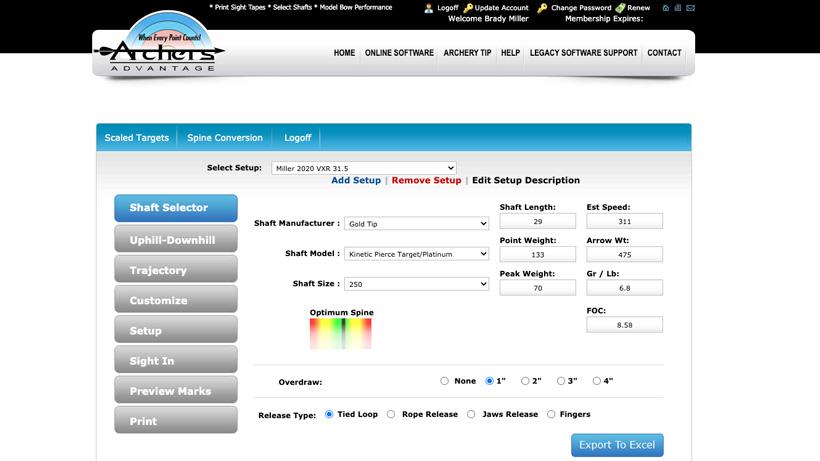Select Overdraw 1" radio button

click(489, 381)
